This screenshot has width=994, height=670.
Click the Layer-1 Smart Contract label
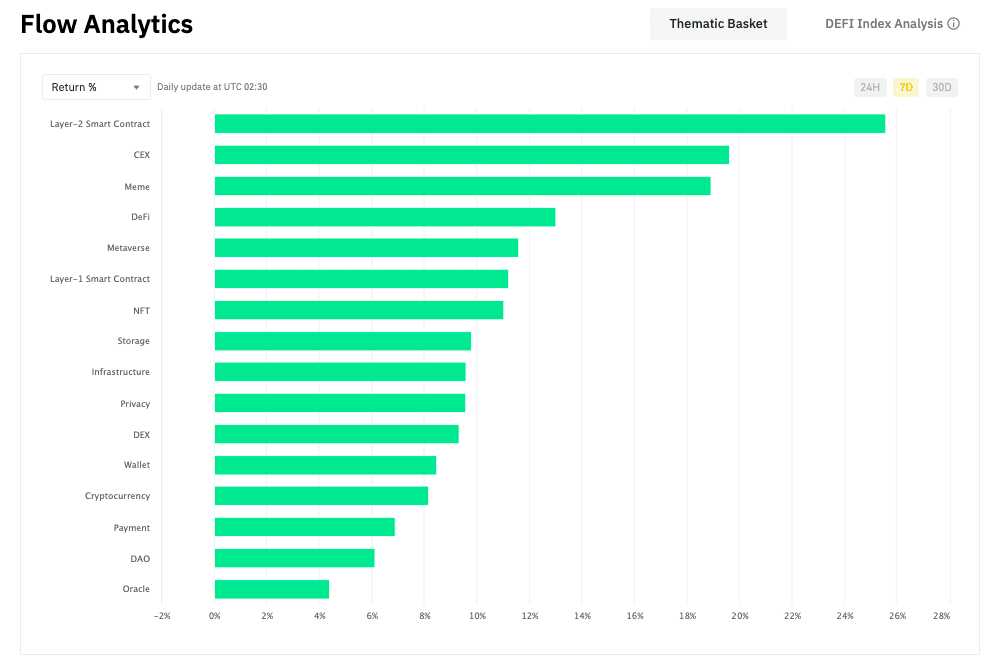point(100,279)
